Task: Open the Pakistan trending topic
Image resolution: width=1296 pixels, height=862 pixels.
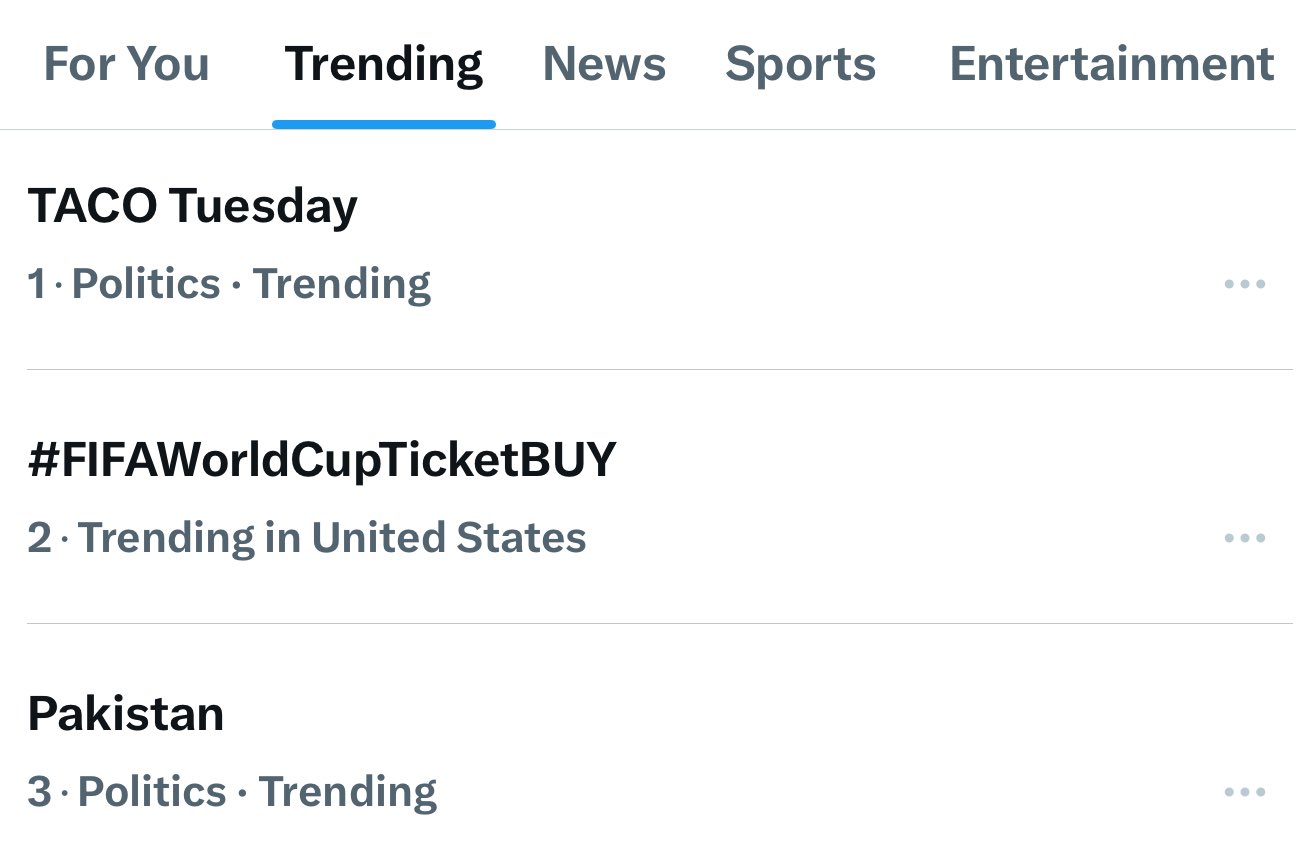Action: coord(126,714)
